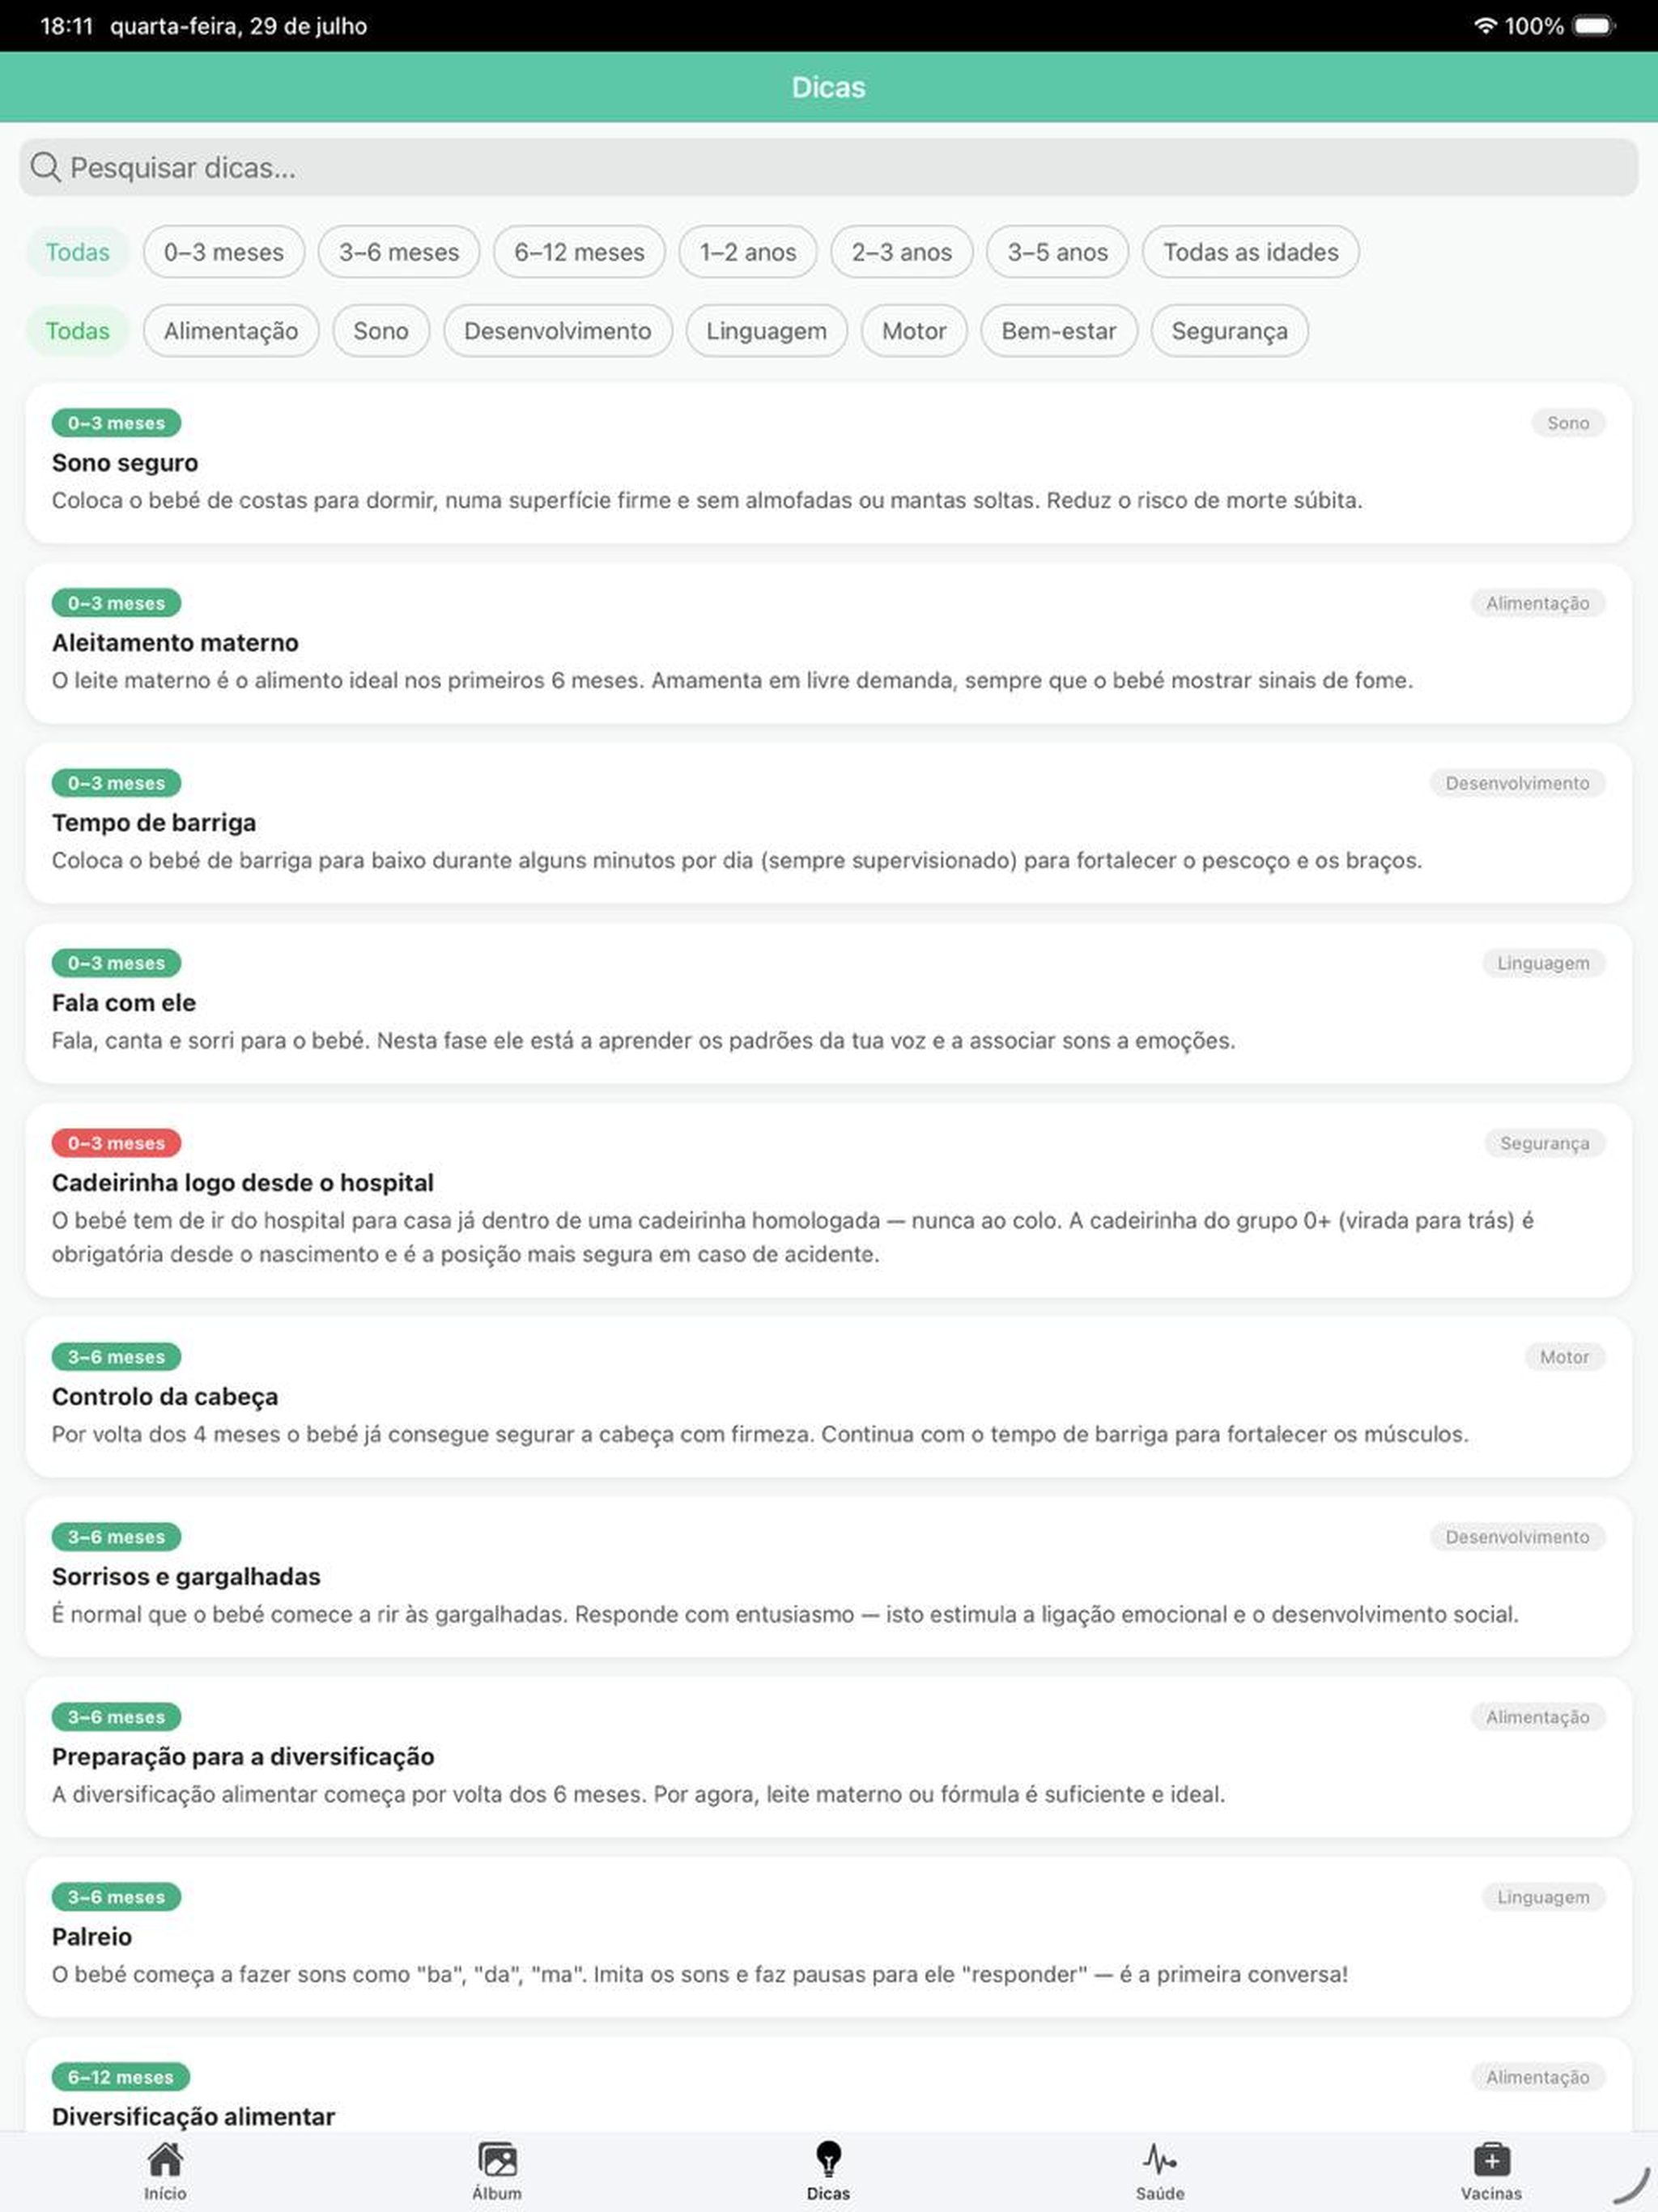Show only Desenvolvimento category filter chip
The image size is (1658, 2212).
click(558, 331)
